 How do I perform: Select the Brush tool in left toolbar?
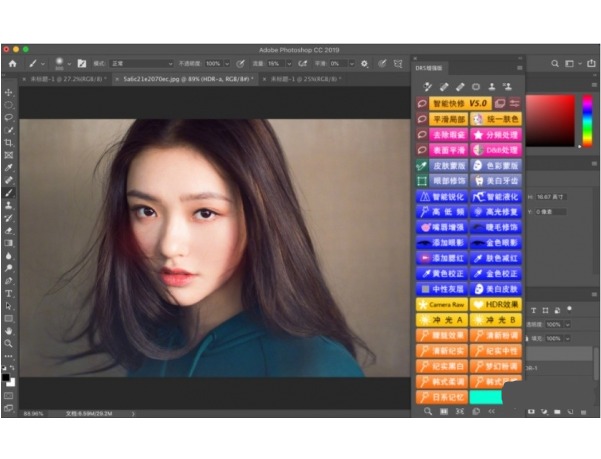coord(9,192)
